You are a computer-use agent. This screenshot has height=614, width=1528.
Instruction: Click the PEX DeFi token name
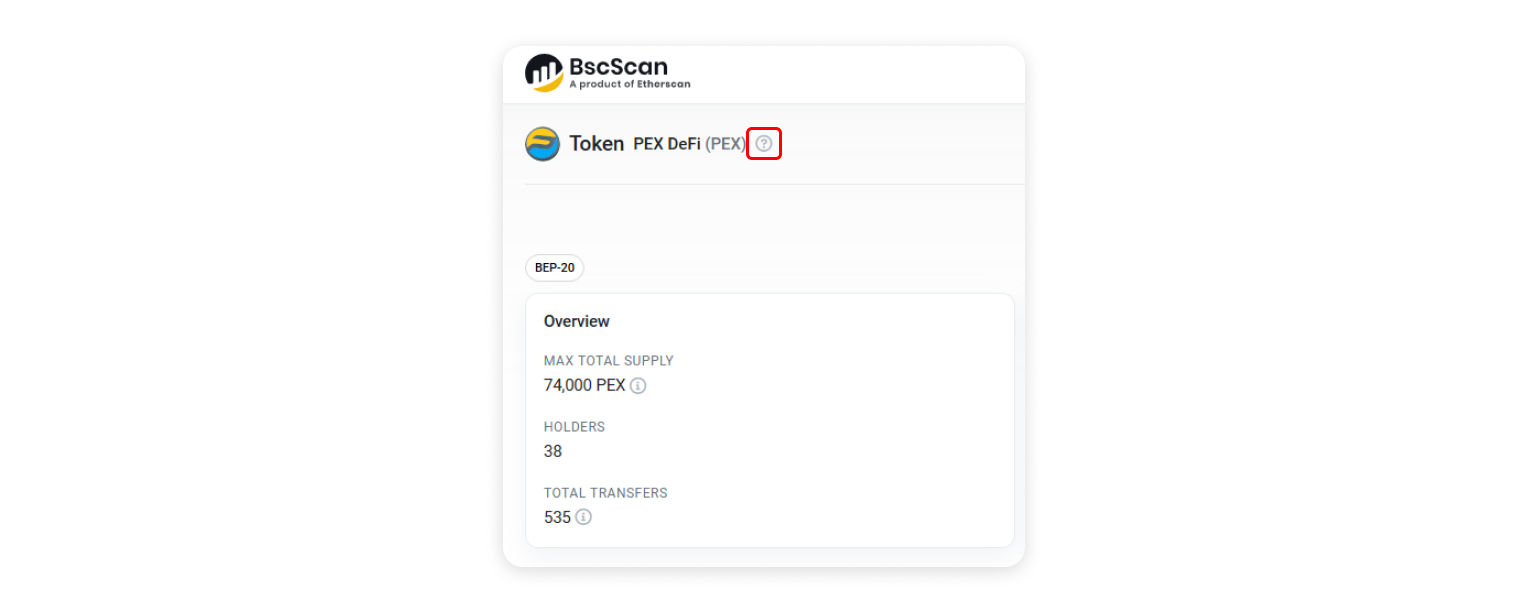coord(667,144)
